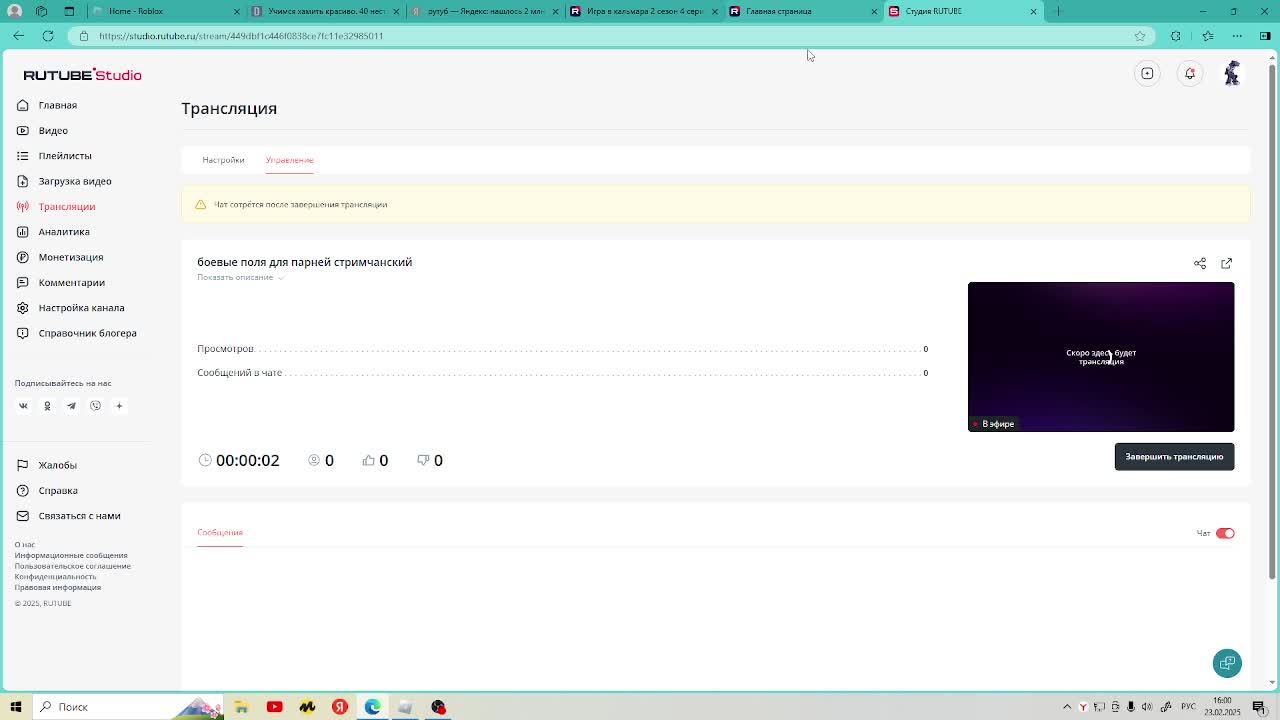
Task: Open a new browser tab
Action: pos(1058,11)
